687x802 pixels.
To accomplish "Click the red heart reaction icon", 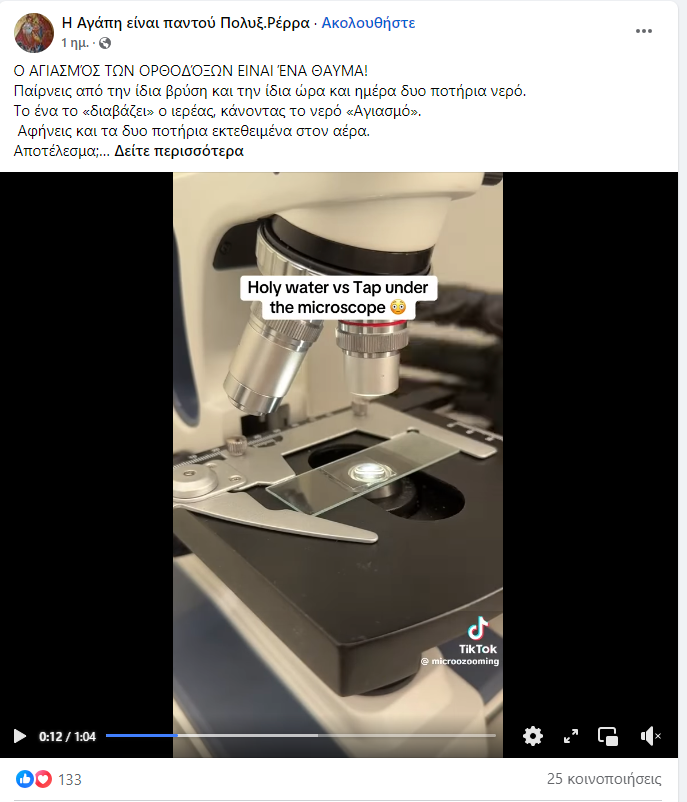I will 43,779.
